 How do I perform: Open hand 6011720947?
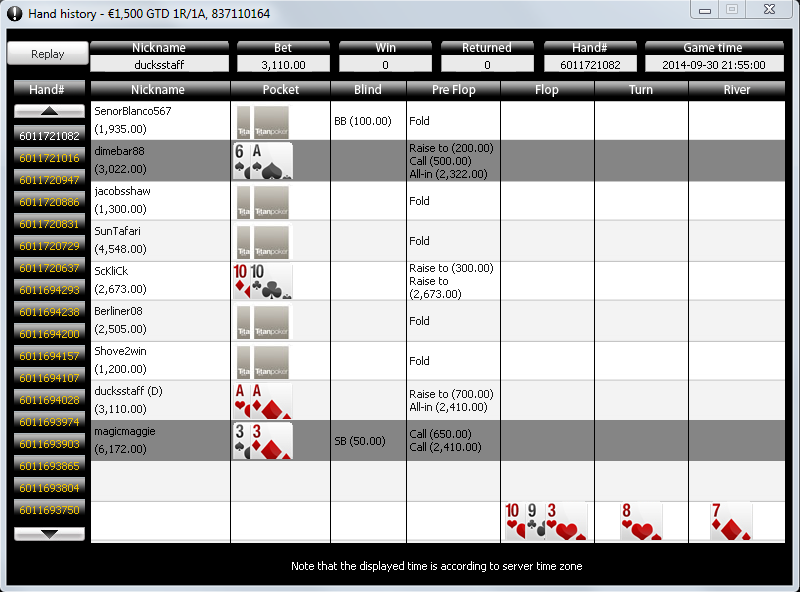(x=49, y=180)
